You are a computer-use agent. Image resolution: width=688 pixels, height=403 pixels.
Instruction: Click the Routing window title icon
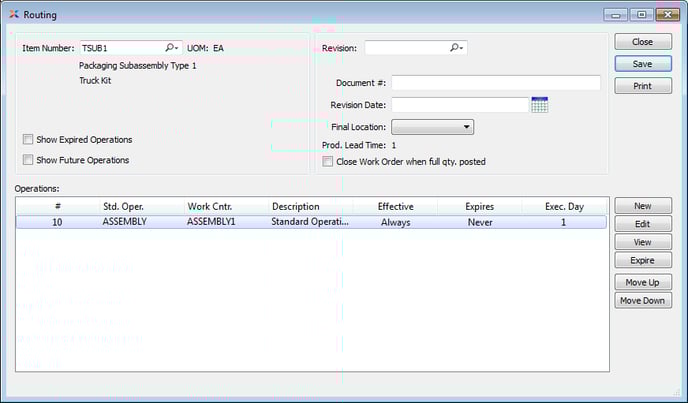tap(12, 15)
